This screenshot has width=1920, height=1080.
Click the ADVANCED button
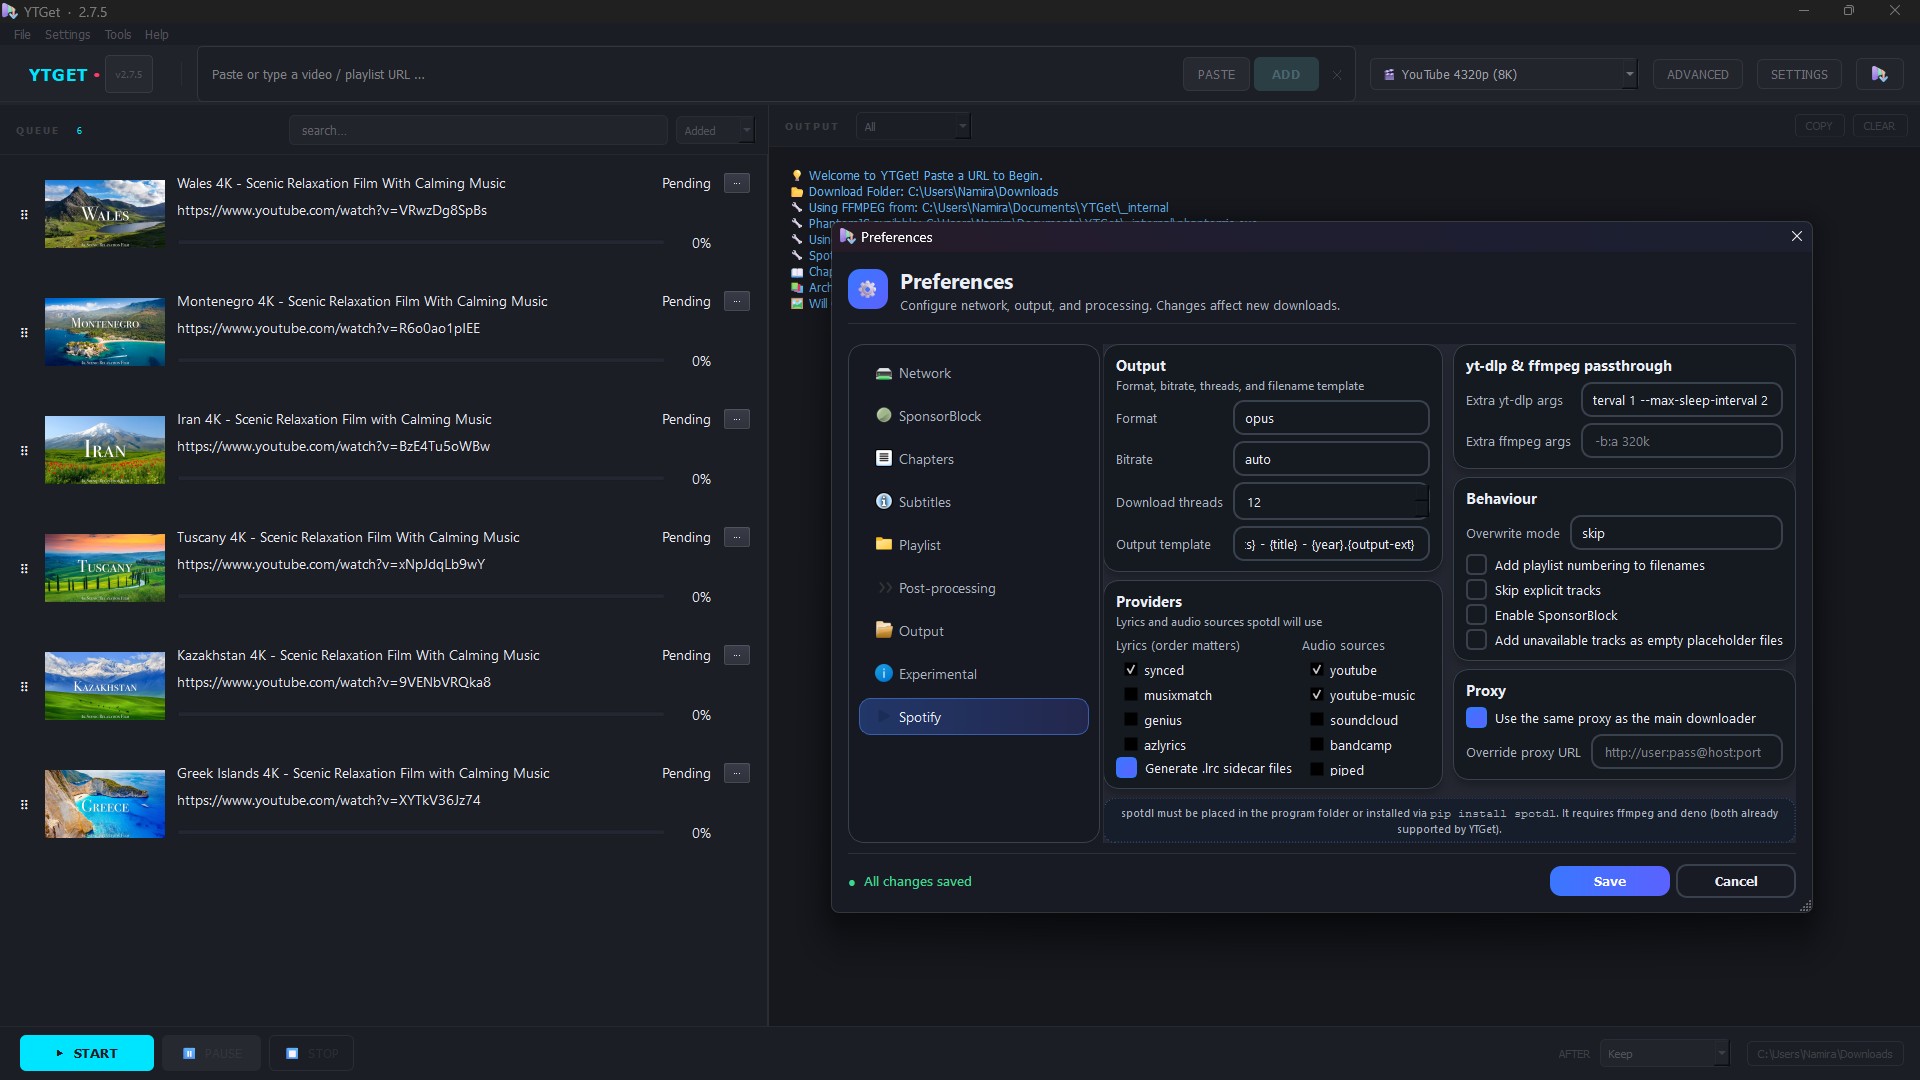click(x=1697, y=74)
